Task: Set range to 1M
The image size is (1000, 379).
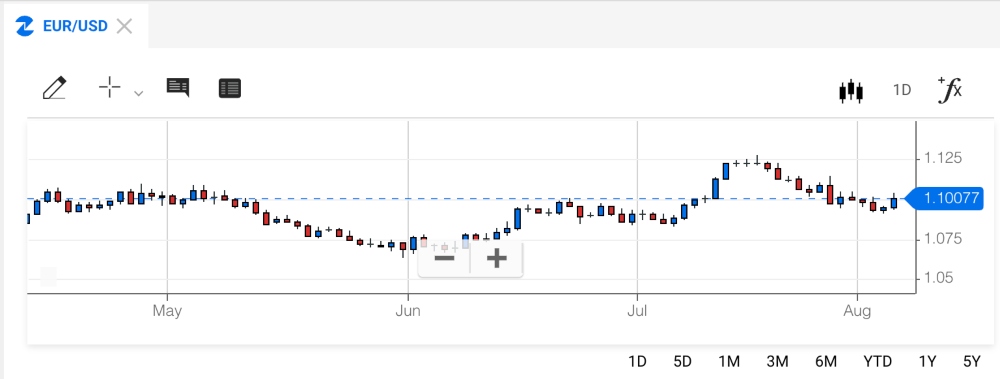Action: 729,362
